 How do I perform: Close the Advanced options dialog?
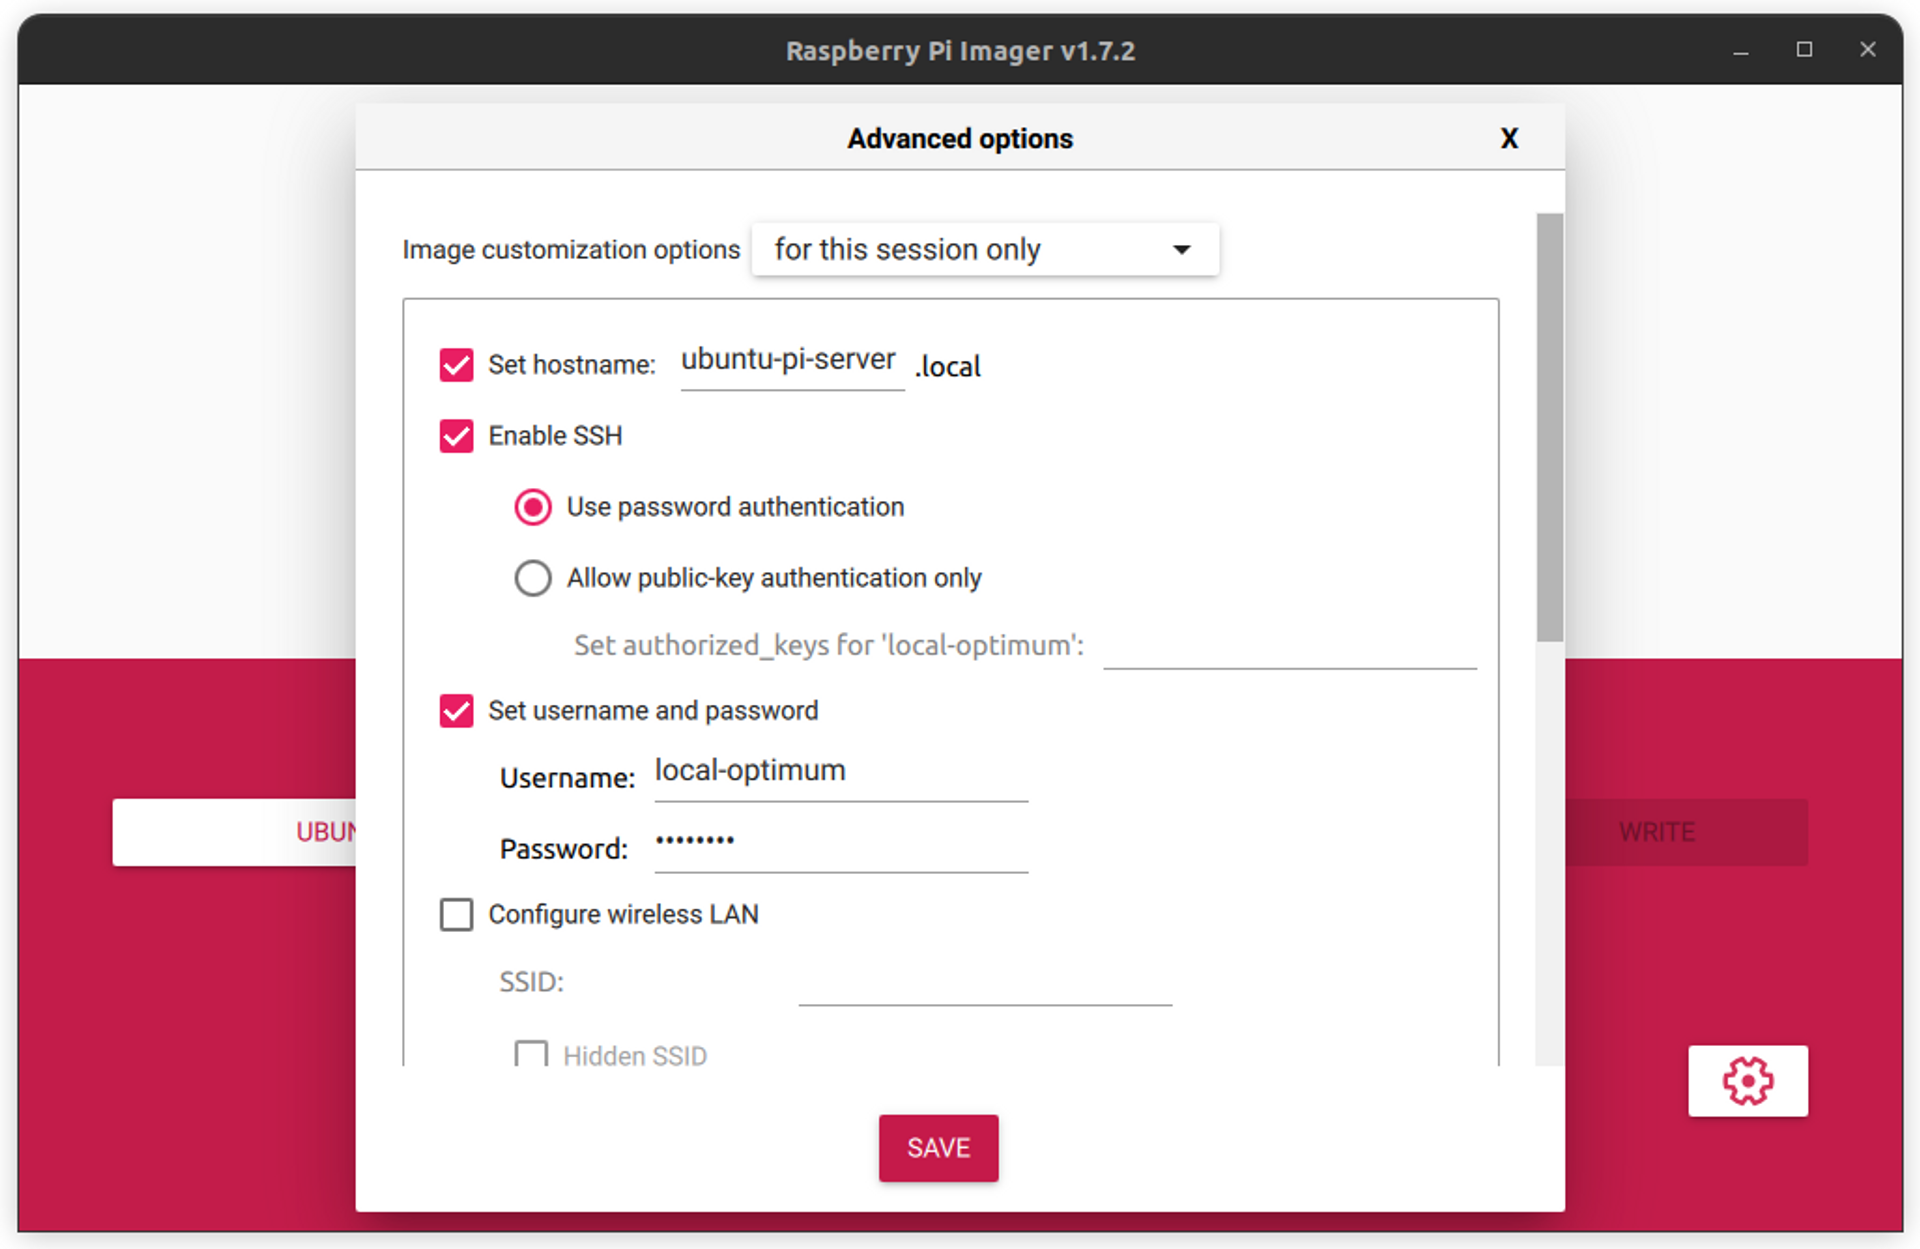[1509, 138]
